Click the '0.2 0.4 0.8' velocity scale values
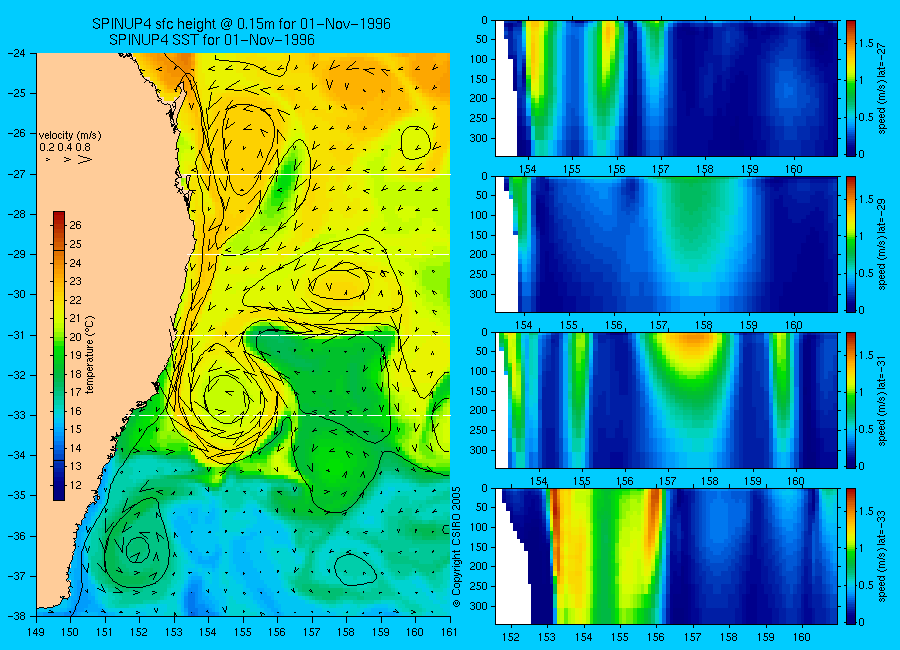The image size is (900, 650). [65, 147]
